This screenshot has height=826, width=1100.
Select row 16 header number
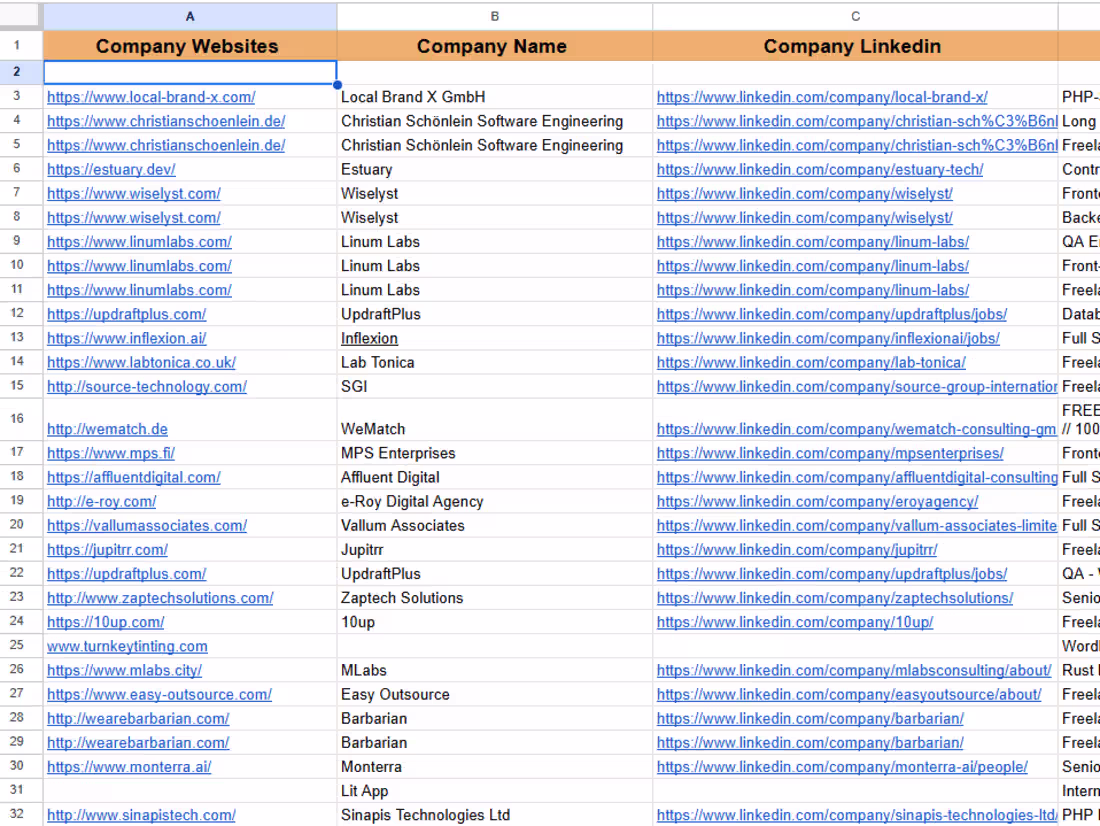point(17,419)
